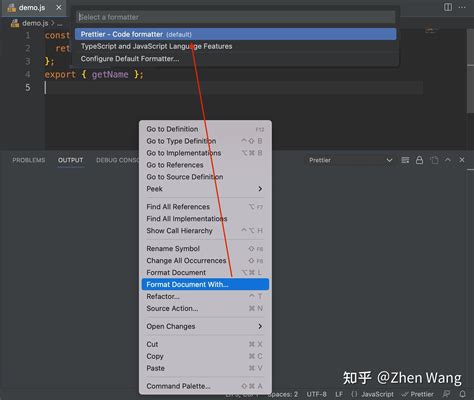Select Go to Definition in context menu
This screenshot has height=400, width=474.
(x=205, y=129)
